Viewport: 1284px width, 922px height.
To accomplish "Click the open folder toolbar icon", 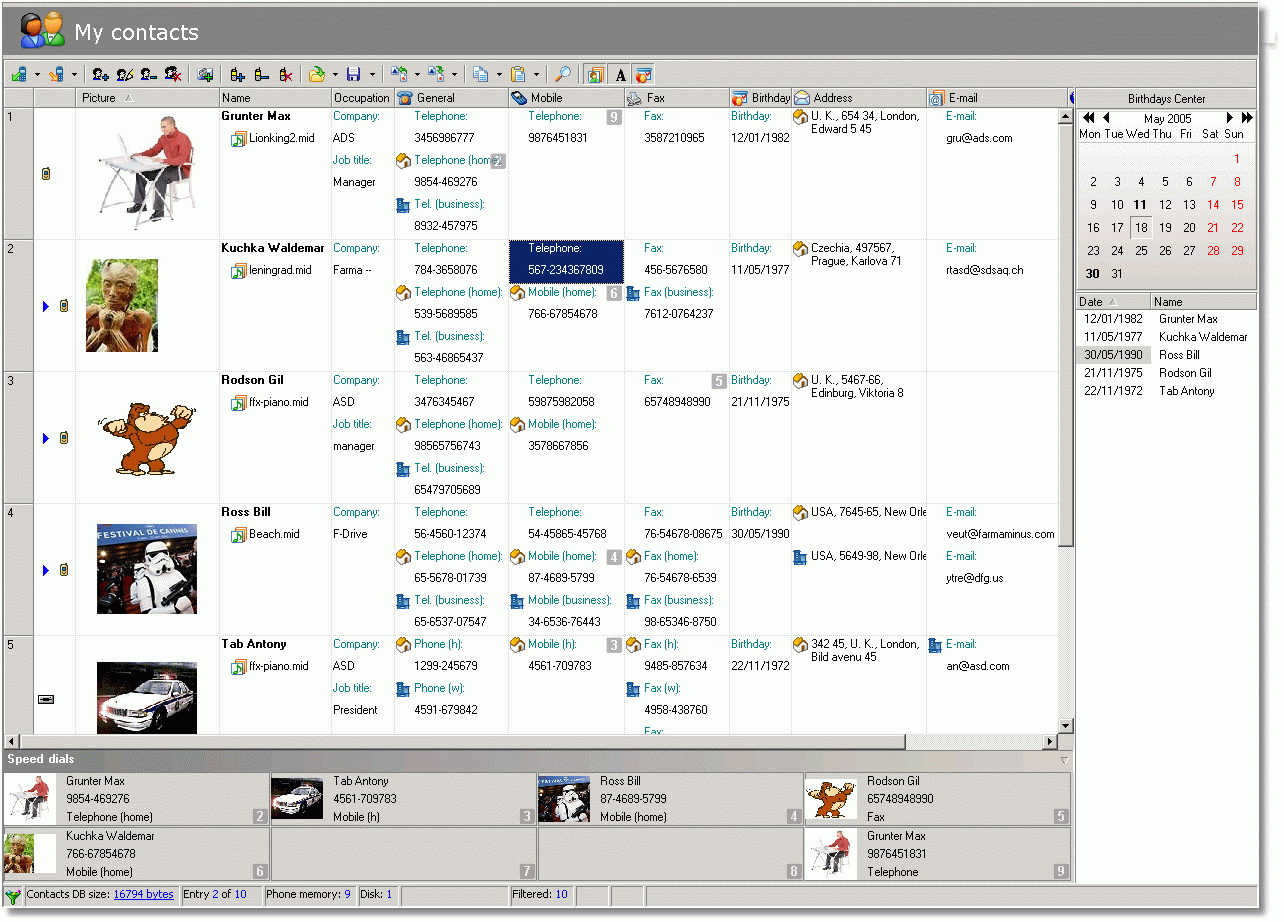I will point(317,74).
